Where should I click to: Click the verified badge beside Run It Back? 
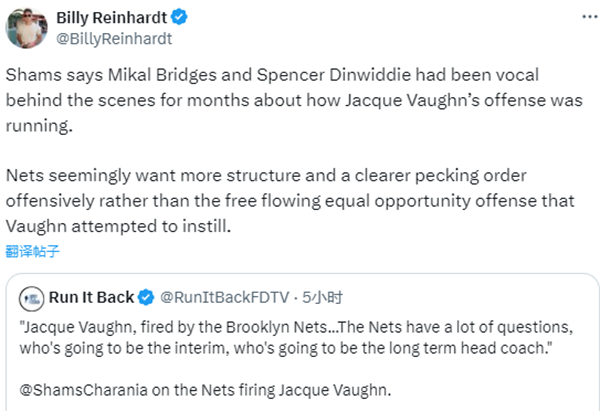145,297
